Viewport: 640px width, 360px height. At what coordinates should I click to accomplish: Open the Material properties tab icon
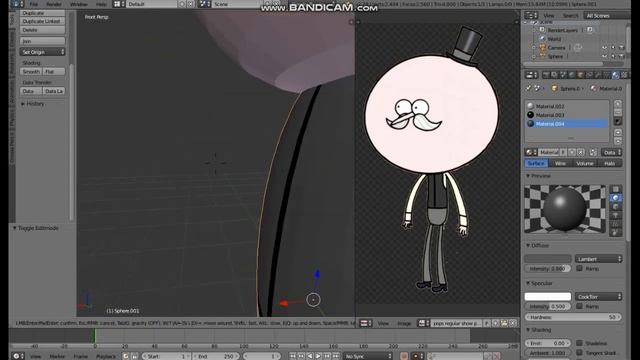[x=616, y=75]
